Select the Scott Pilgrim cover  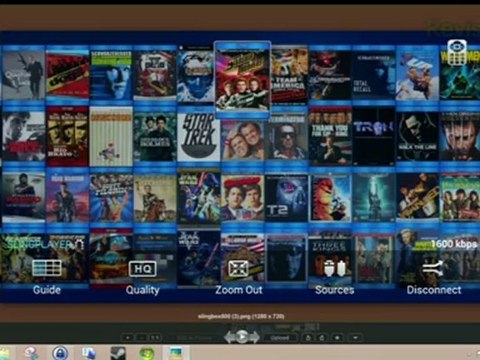[111, 198]
